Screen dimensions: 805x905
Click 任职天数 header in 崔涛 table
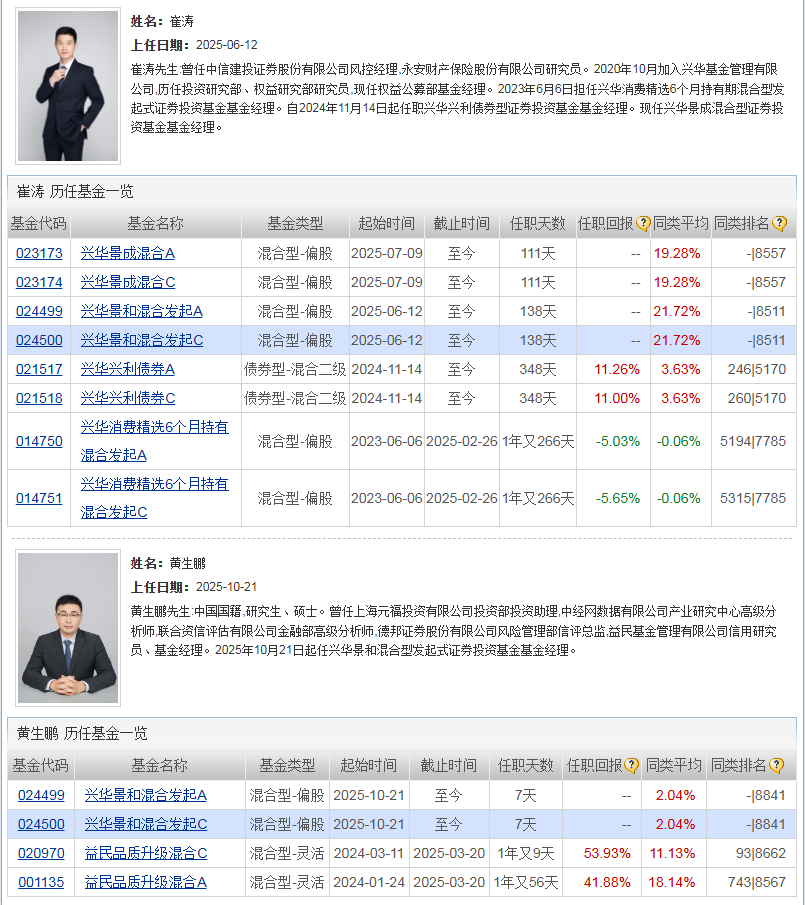point(538,223)
